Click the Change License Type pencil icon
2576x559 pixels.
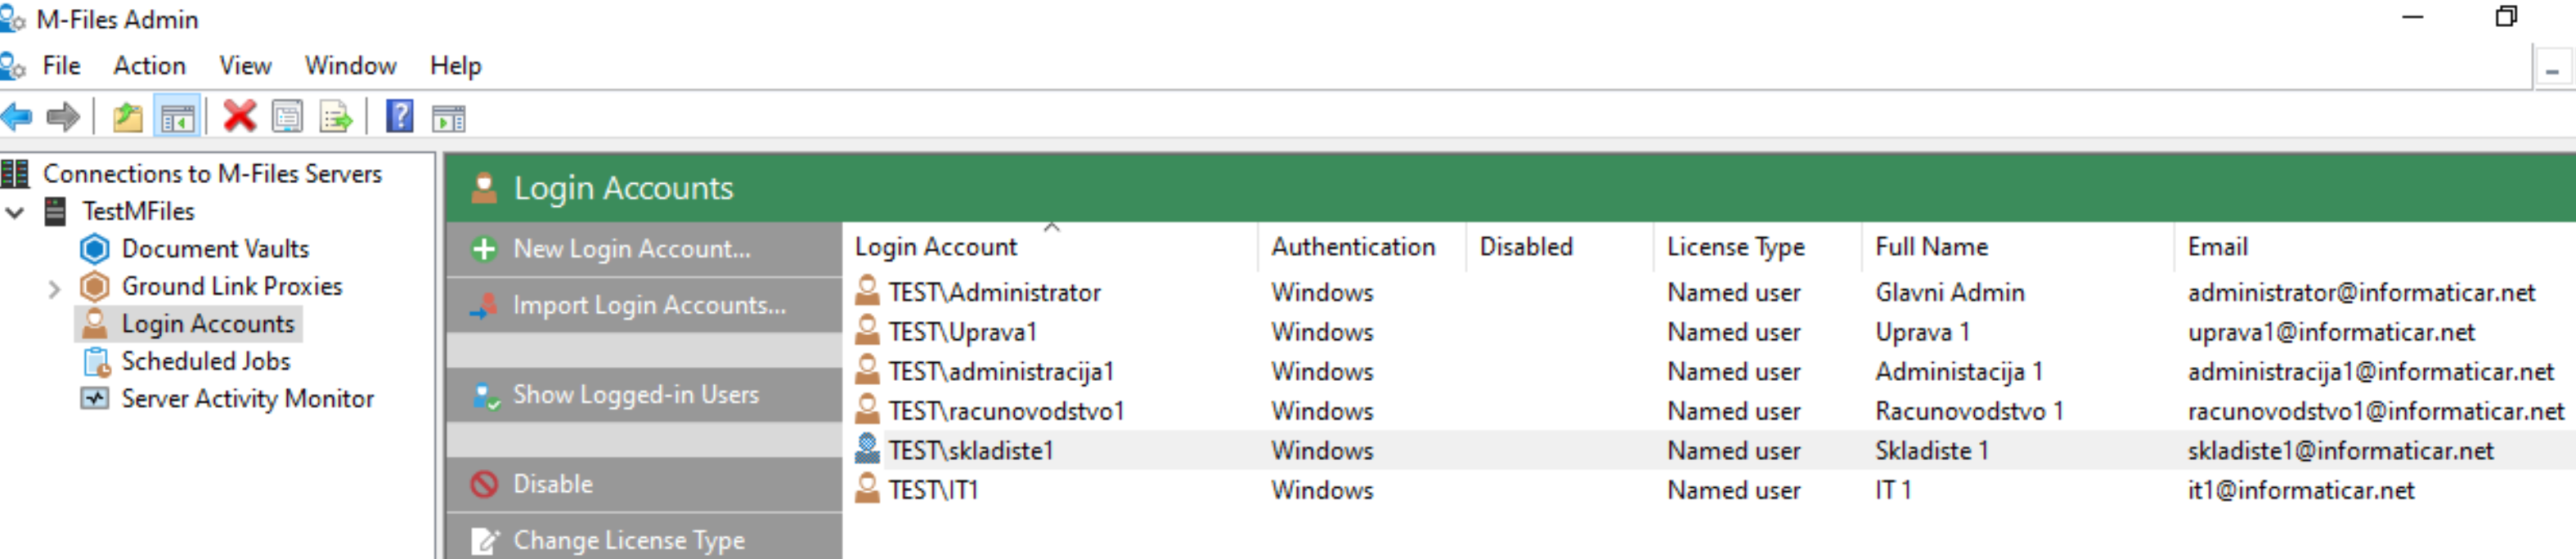[x=484, y=540]
